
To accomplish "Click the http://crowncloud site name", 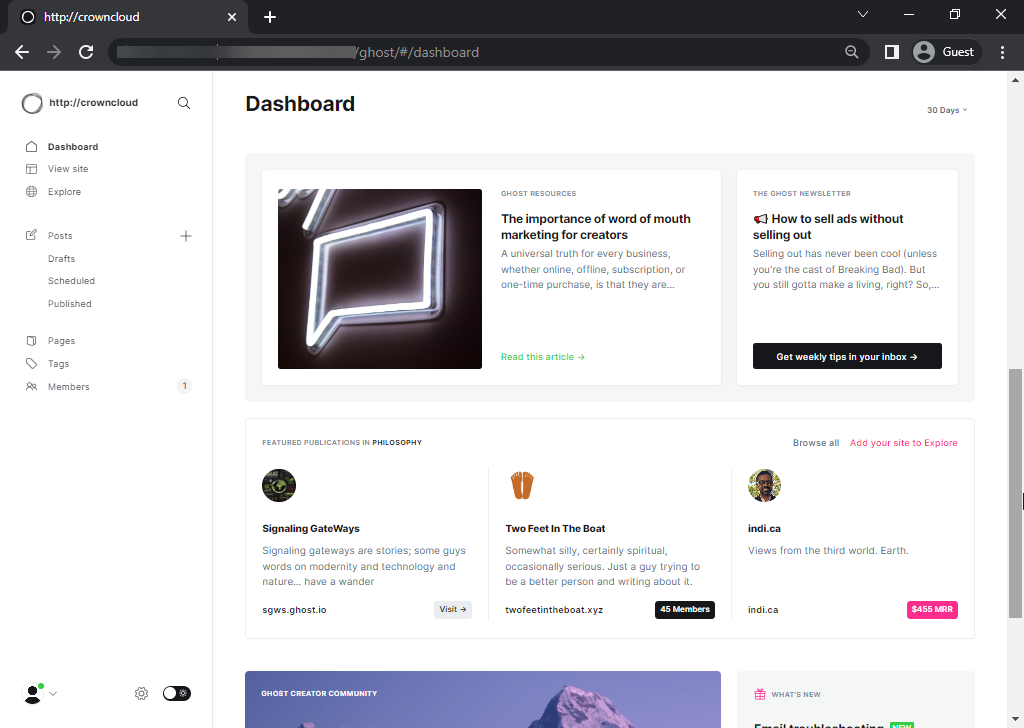I will pos(93,103).
